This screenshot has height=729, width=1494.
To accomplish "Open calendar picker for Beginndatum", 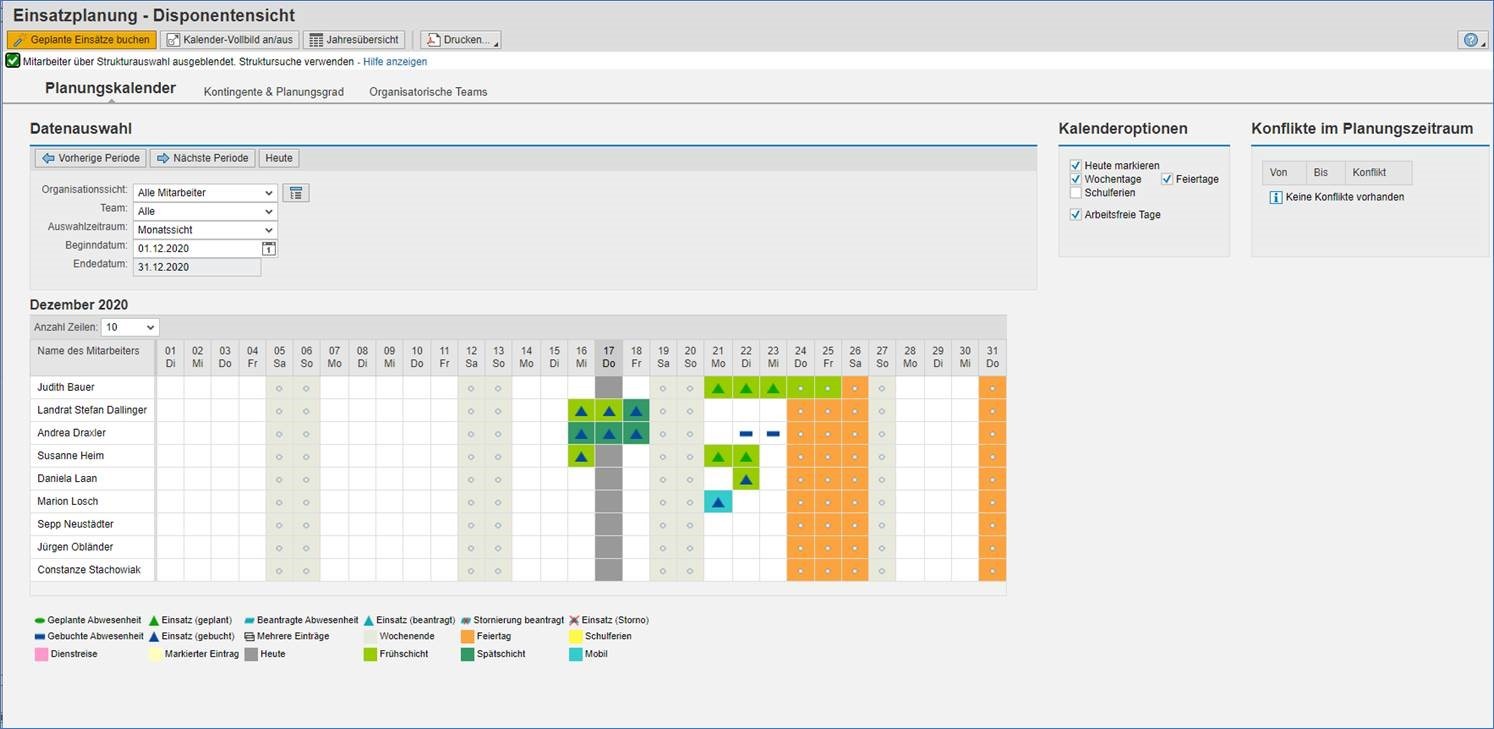I will click(x=269, y=249).
